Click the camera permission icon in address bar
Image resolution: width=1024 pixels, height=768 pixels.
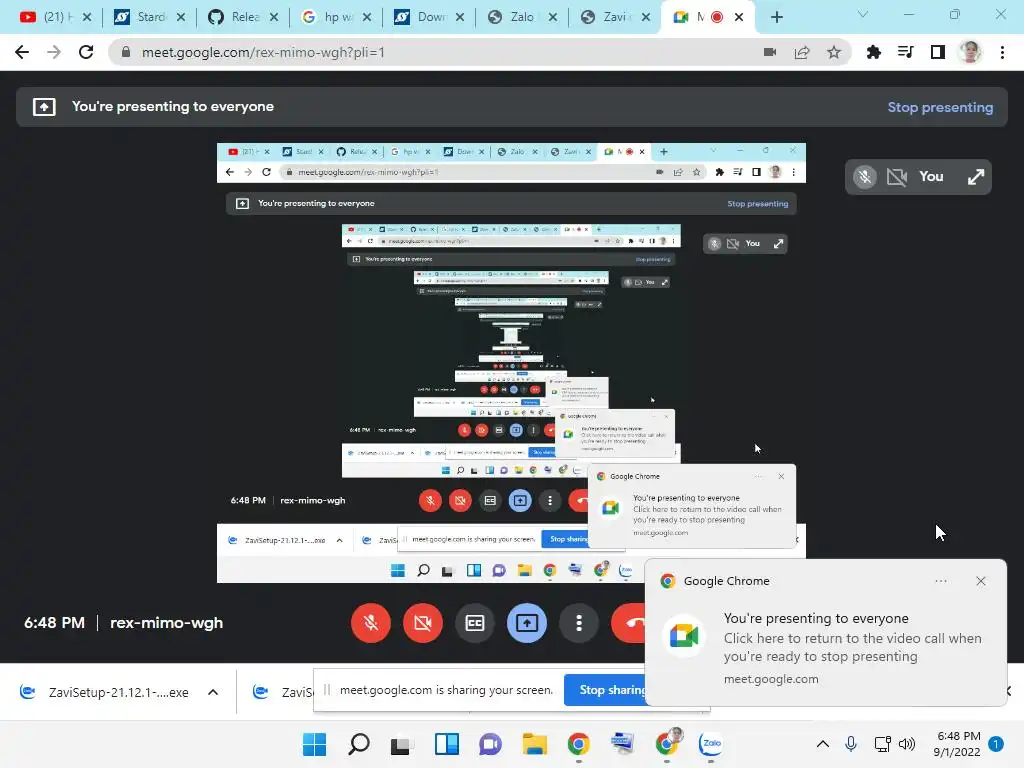pyautogui.click(x=770, y=52)
